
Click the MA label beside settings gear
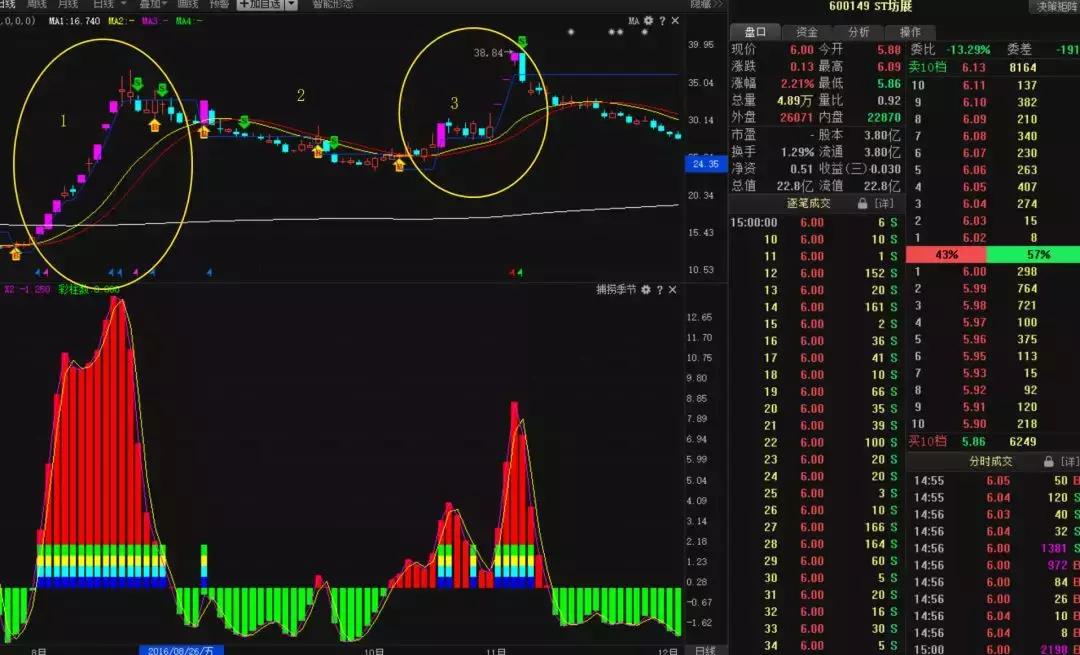point(634,21)
